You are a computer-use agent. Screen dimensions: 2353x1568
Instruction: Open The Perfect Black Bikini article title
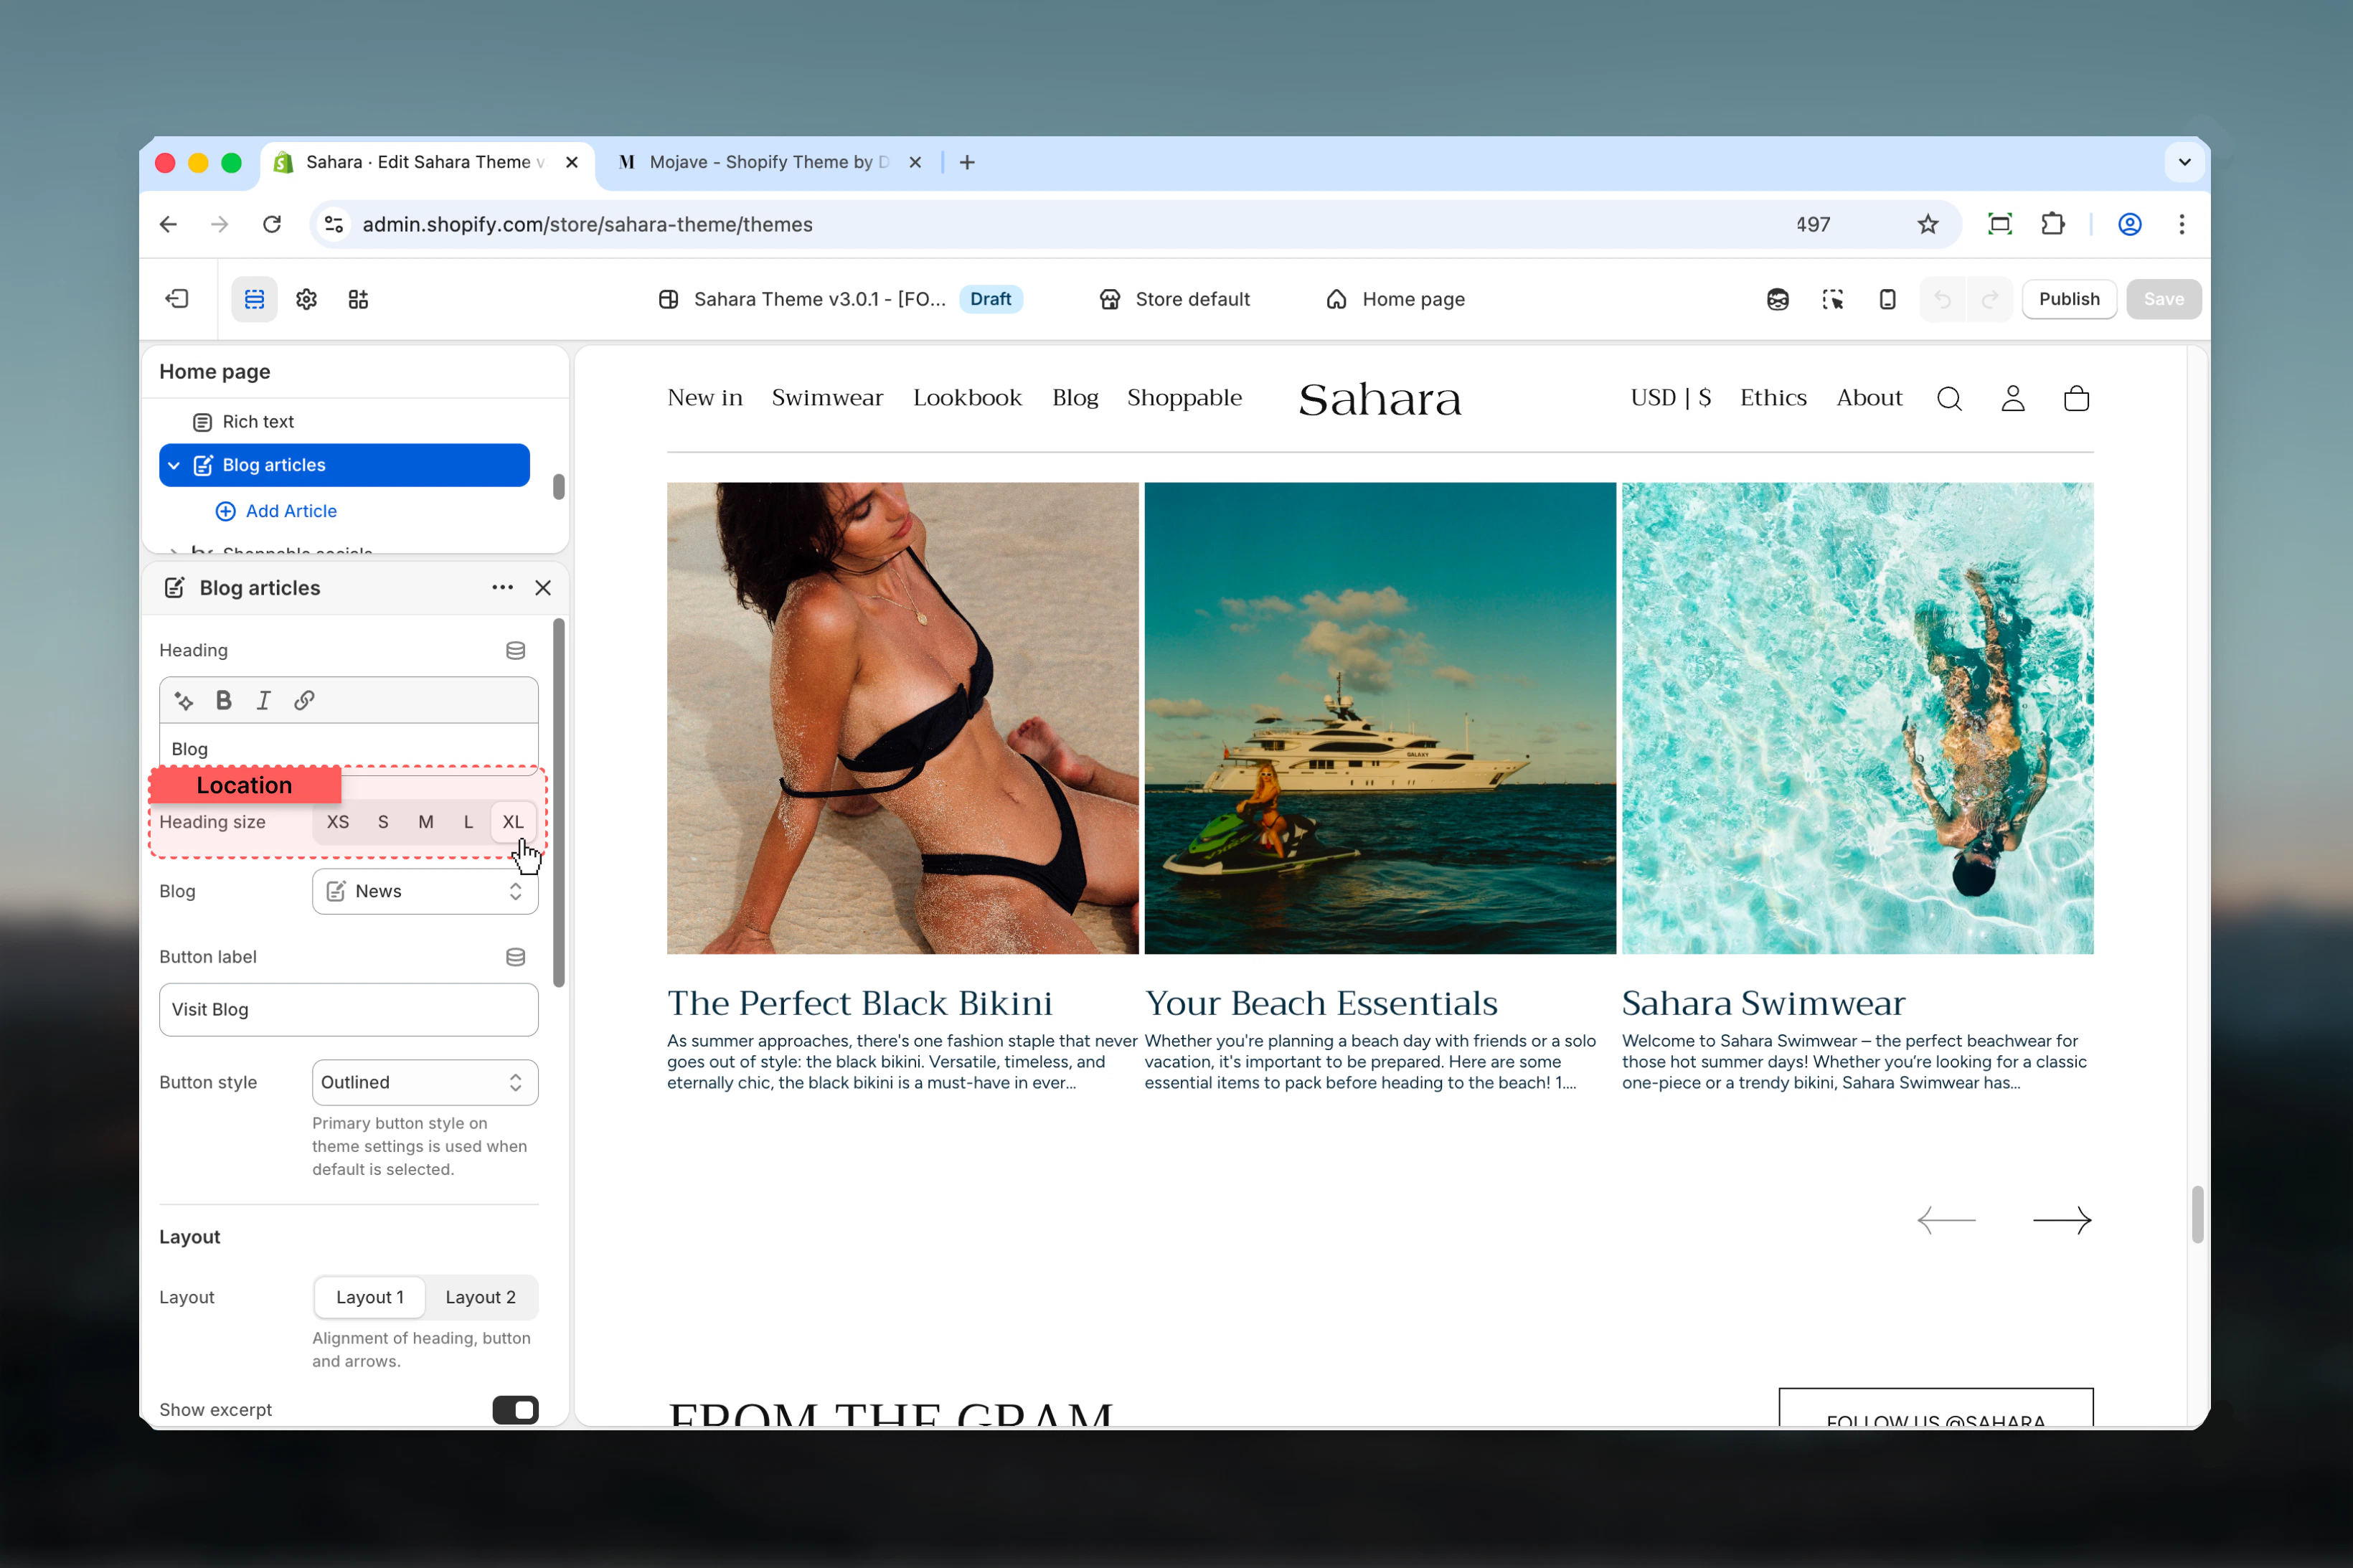pos(860,1003)
